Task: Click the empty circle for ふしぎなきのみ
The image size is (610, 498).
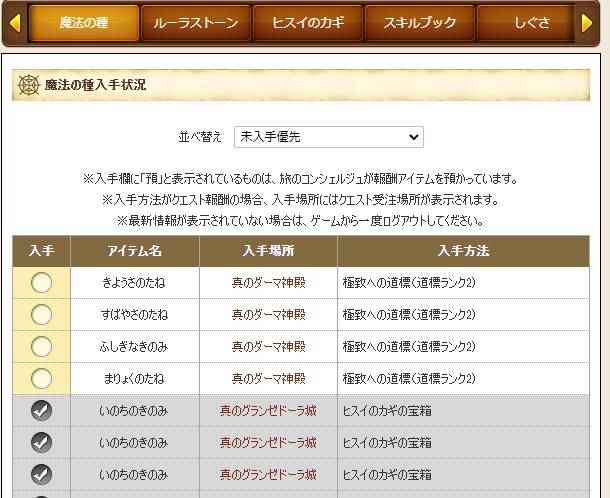Action: [41, 346]
